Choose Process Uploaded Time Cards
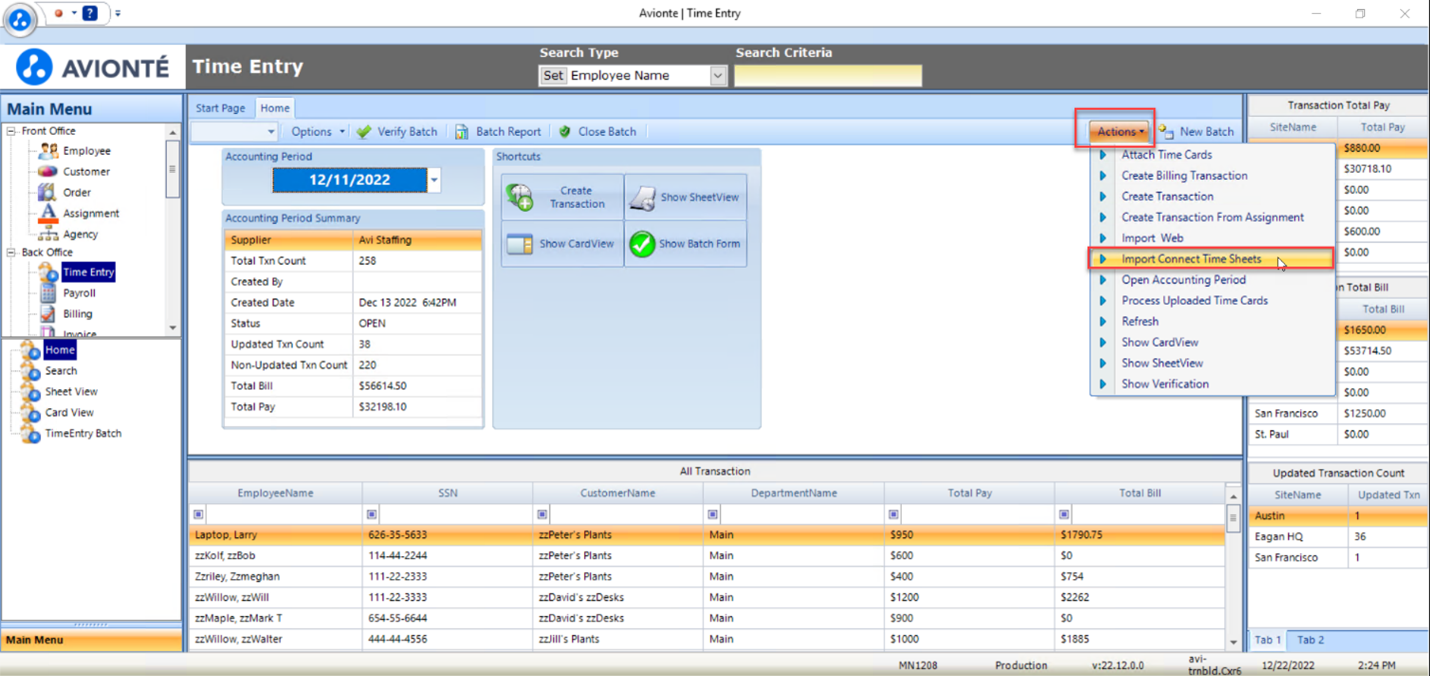 point(1194,301)
